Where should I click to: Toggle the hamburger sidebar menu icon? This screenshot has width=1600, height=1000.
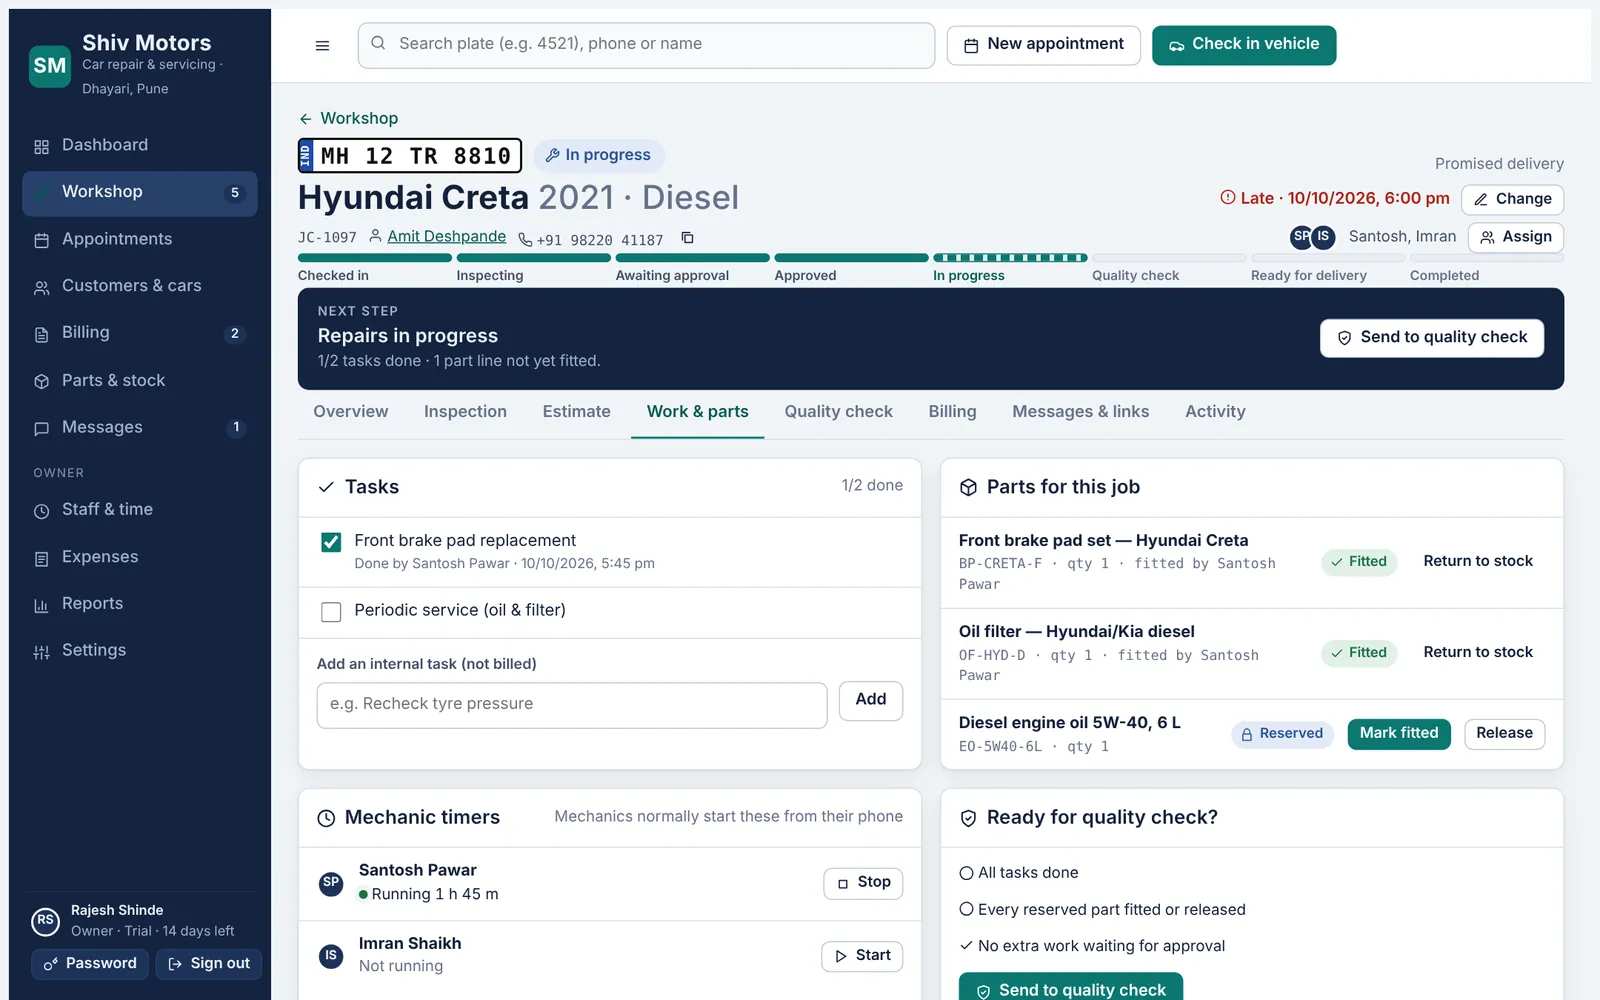click(x=322, y=45)
